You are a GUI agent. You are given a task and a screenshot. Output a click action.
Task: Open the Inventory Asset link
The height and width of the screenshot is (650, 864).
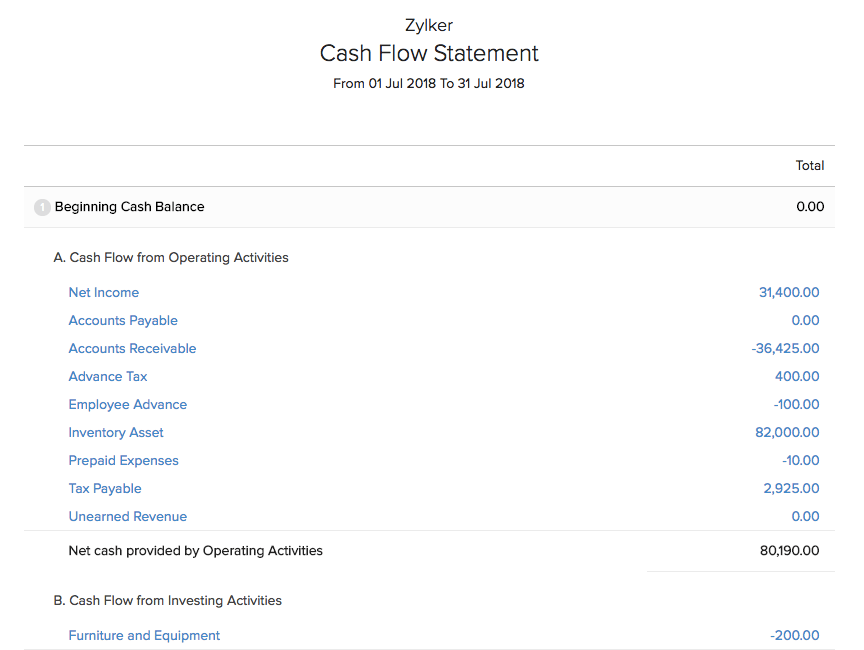(116, 433)
